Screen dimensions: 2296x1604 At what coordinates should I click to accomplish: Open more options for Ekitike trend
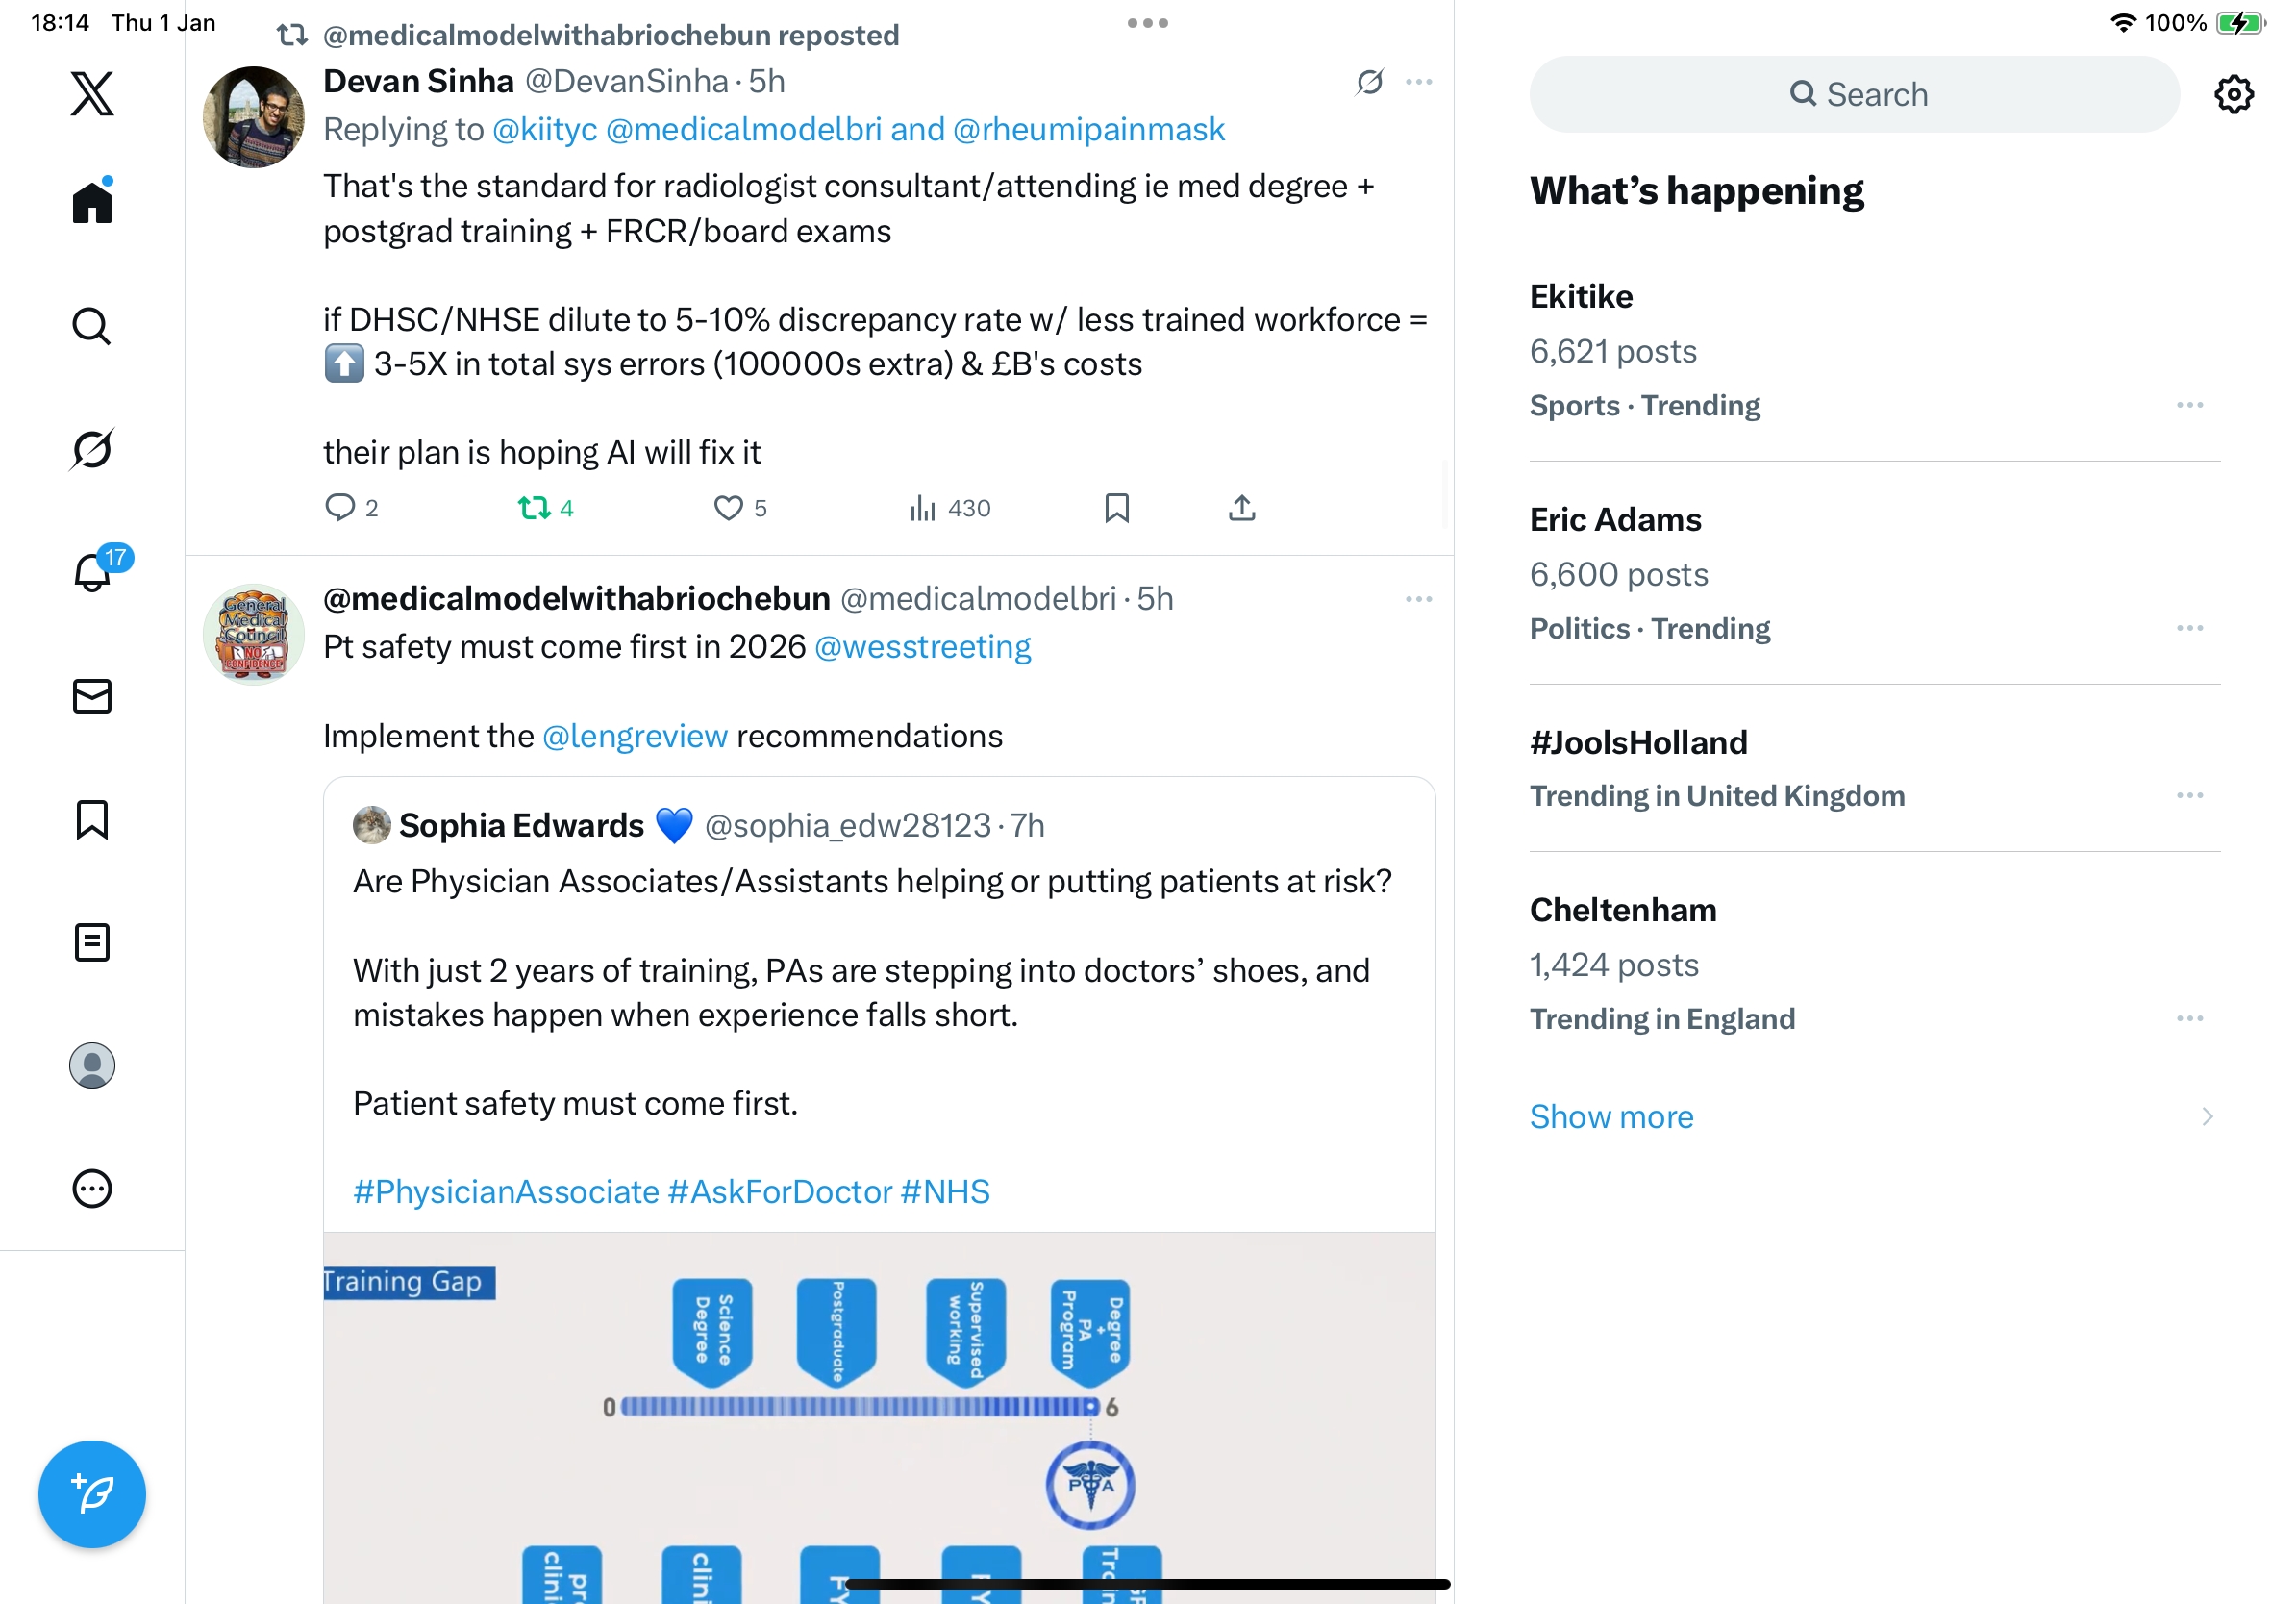click(2190, 405)
